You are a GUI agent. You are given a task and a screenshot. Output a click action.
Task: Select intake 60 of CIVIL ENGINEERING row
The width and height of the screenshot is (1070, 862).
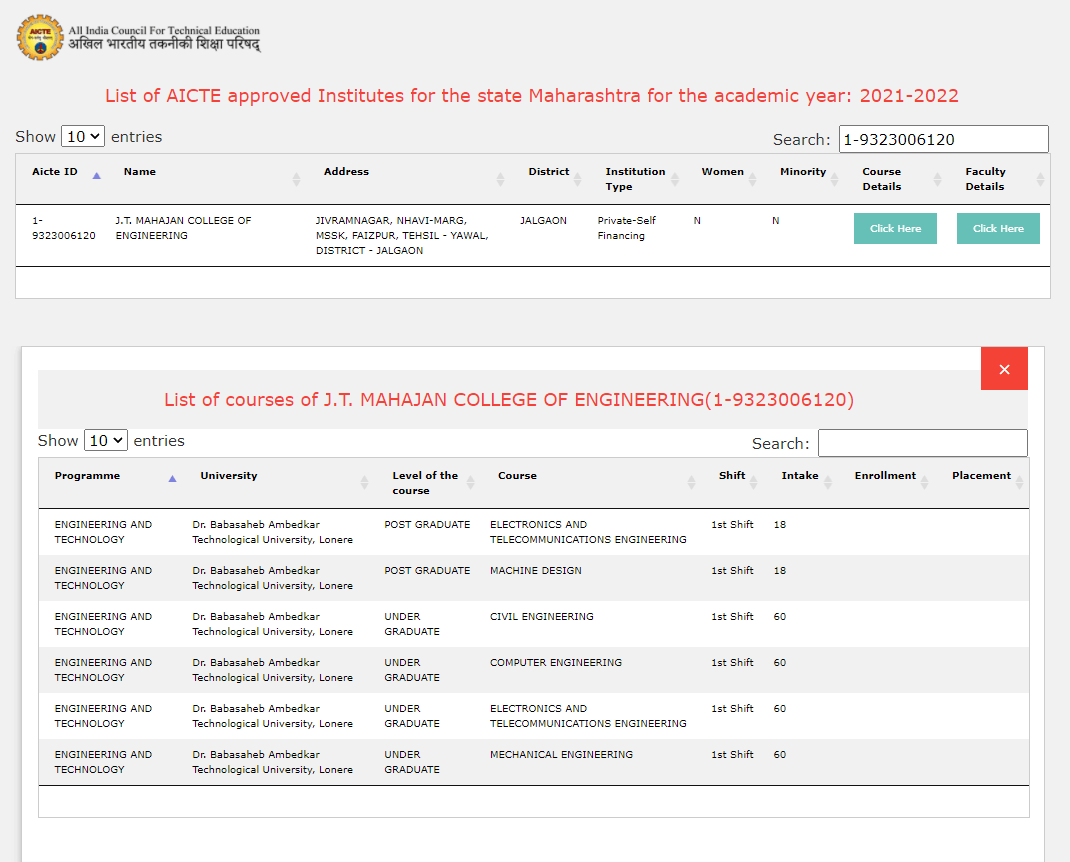(780, 616)
